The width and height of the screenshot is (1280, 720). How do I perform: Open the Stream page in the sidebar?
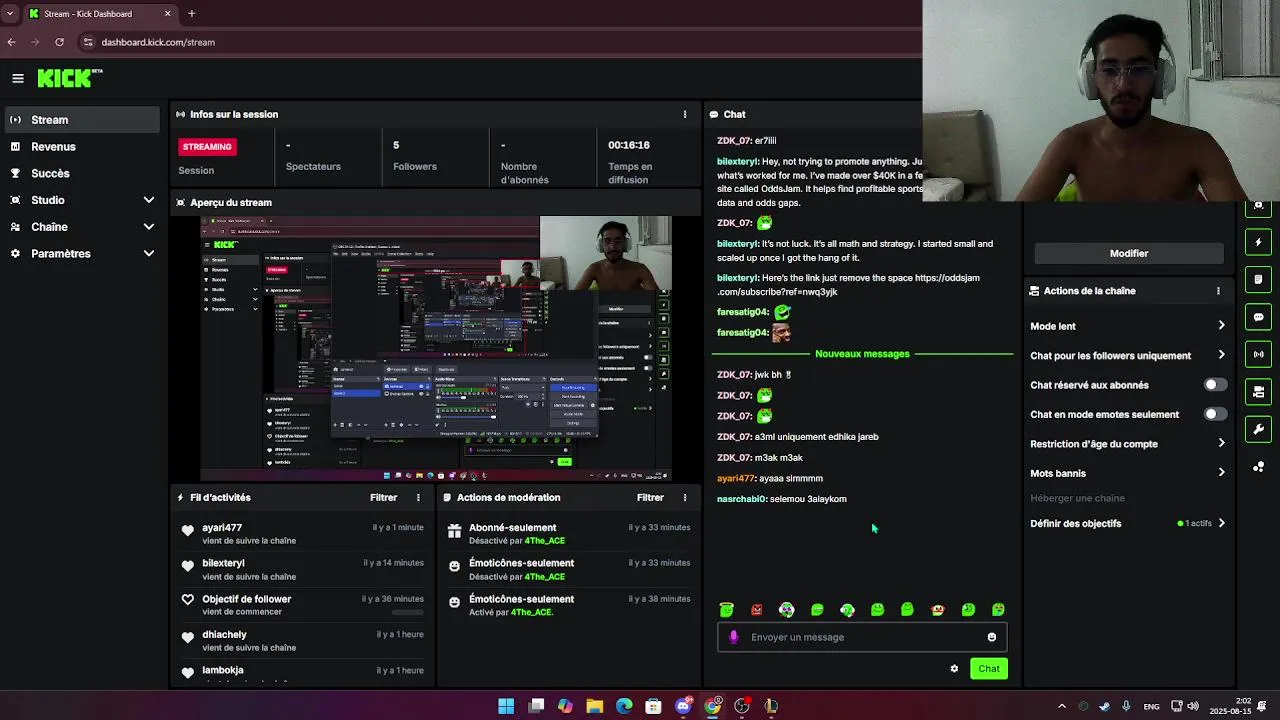click(x=82, y=120)
